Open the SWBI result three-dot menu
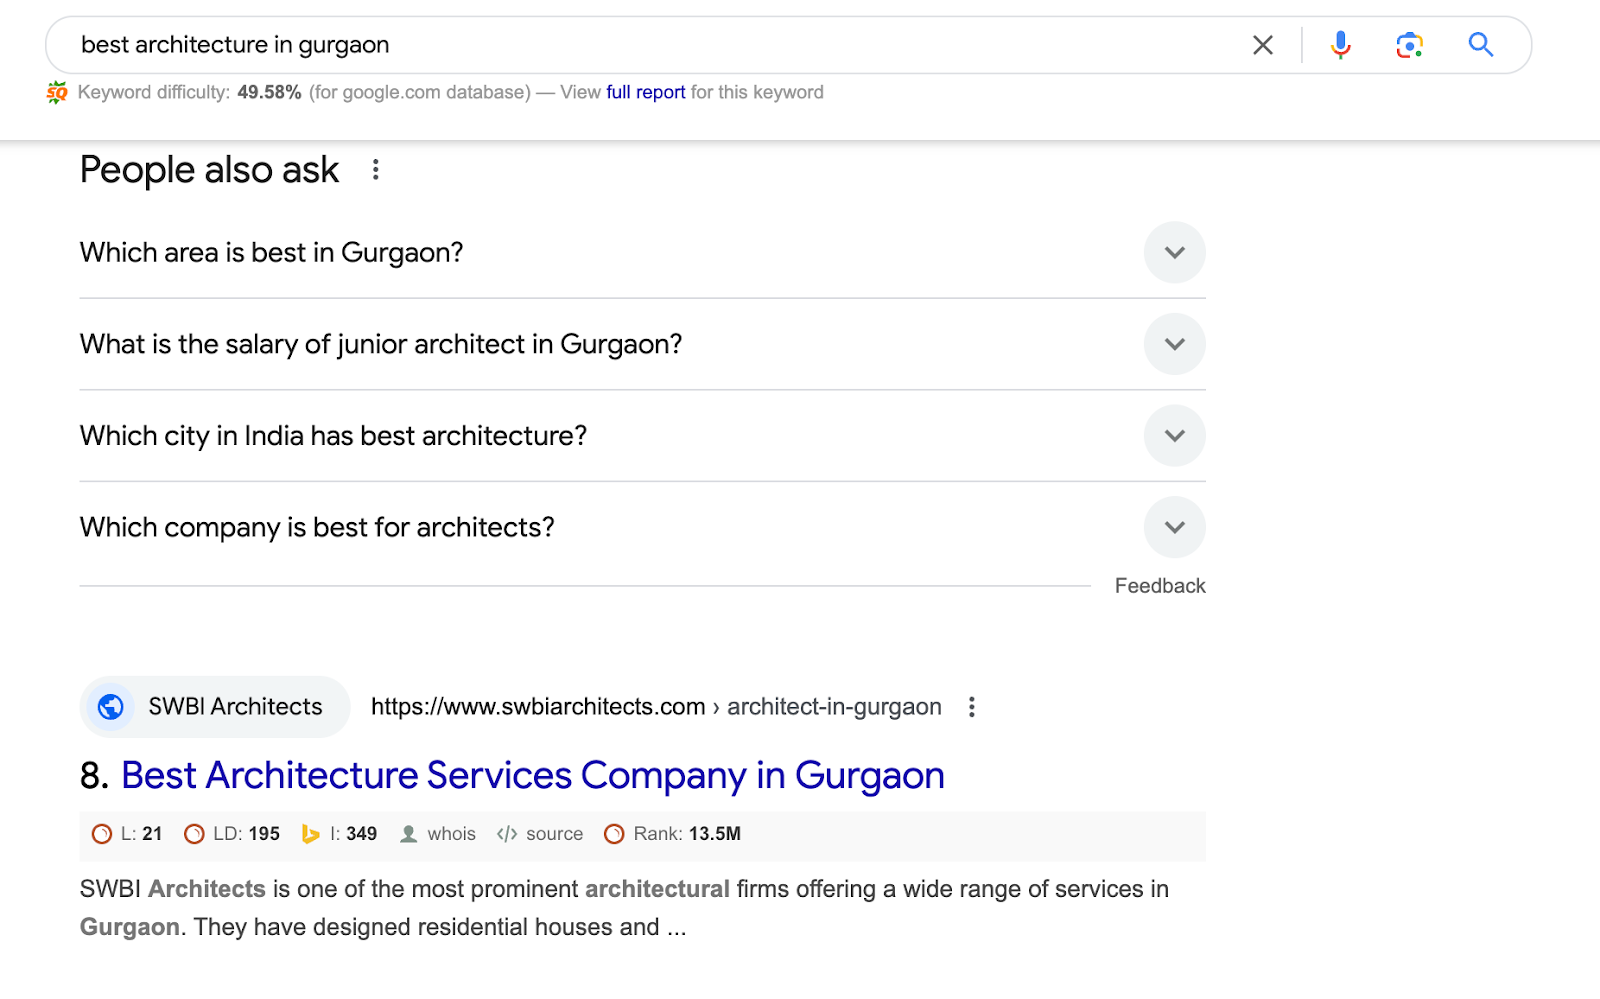 971,707
